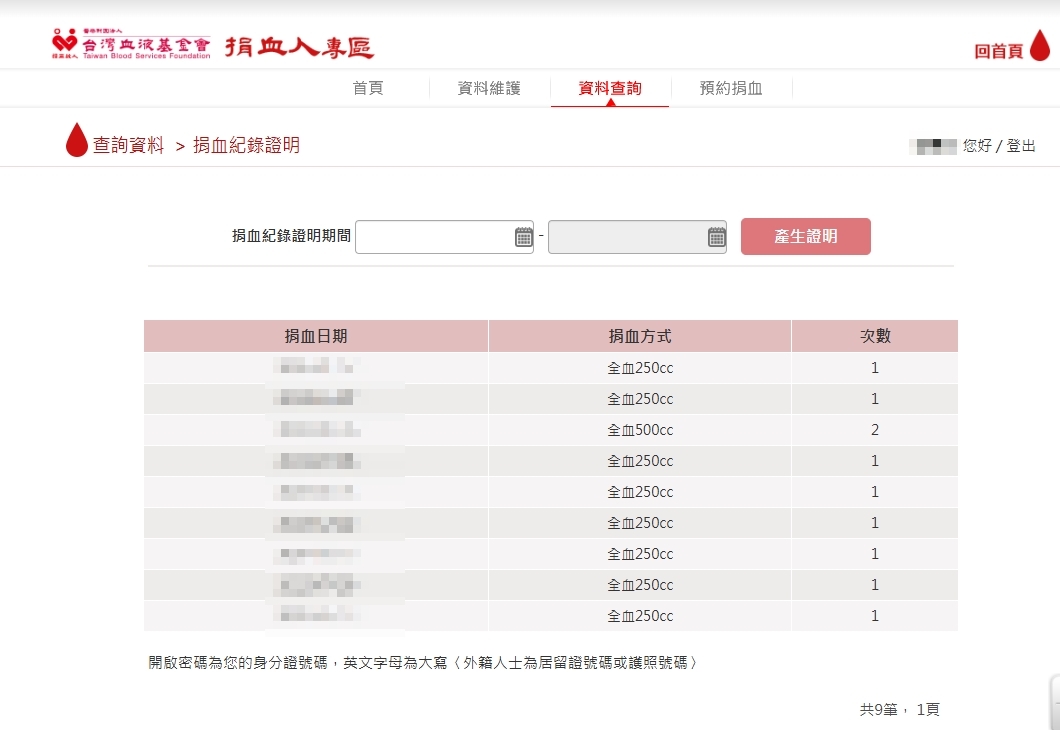Focus the start date input field
The image size is (1060, 730).
[x=434, y=237]
